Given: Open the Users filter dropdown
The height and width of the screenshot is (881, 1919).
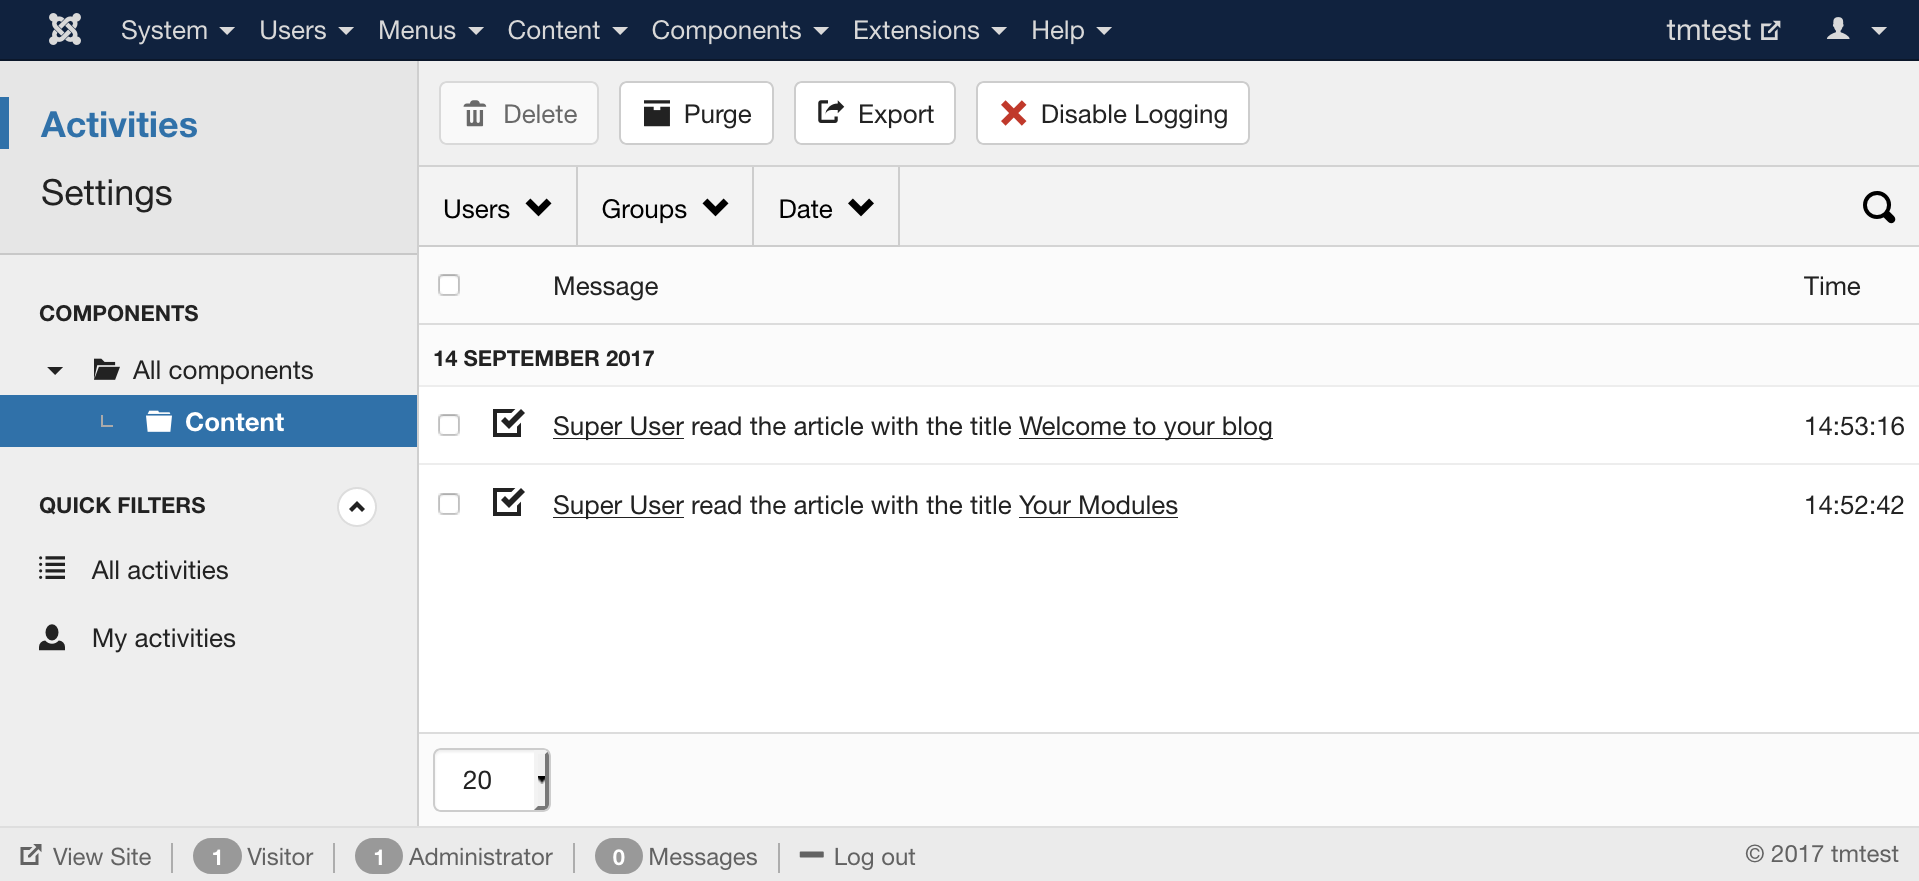Looking at the screenshot, I should click(497, 208).
